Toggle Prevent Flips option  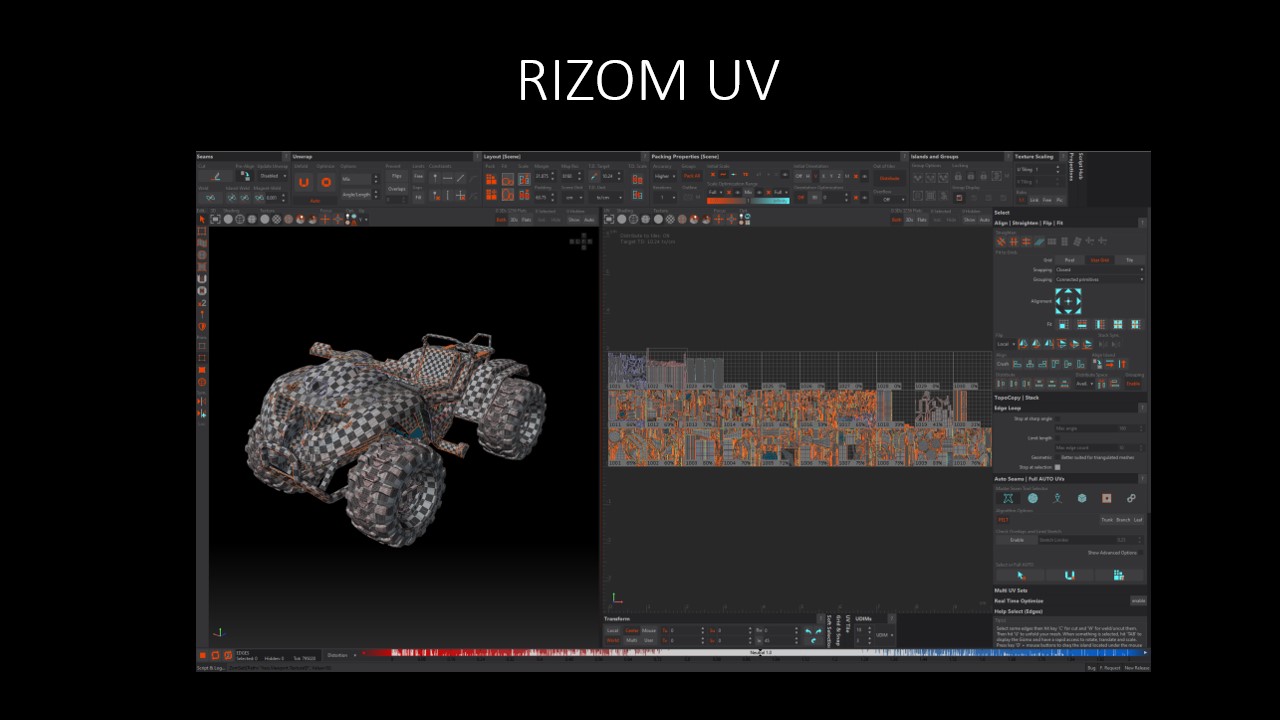tap(396, 175)
